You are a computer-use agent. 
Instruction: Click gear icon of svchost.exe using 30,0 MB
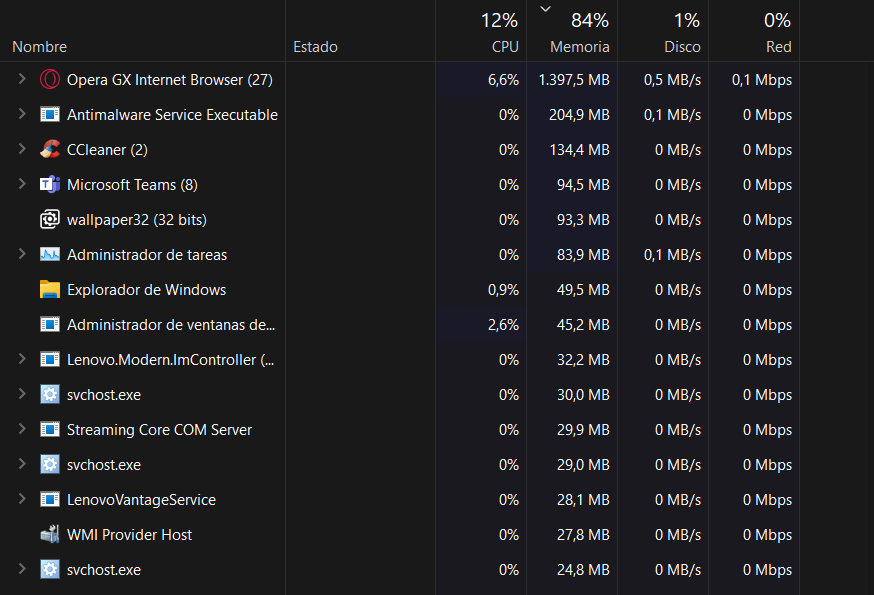click(50, 394)
